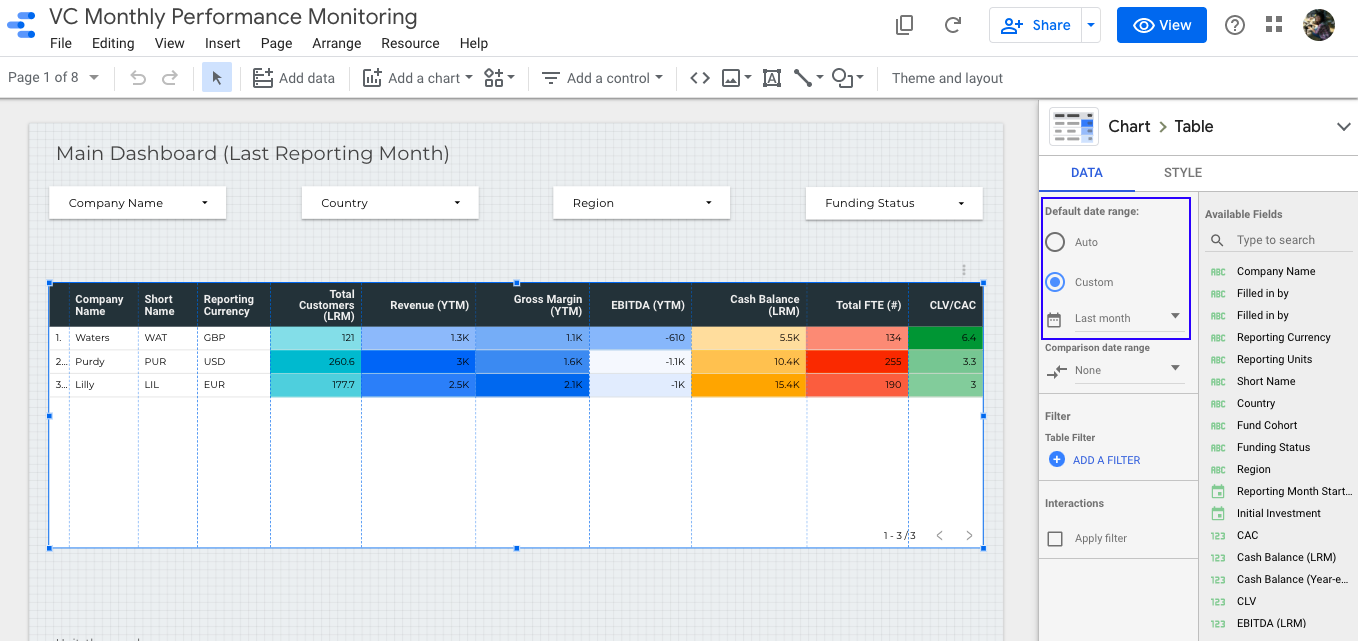
Task: Click the available fields search box
Action: pyautogui.click(x=1290, y=240)
